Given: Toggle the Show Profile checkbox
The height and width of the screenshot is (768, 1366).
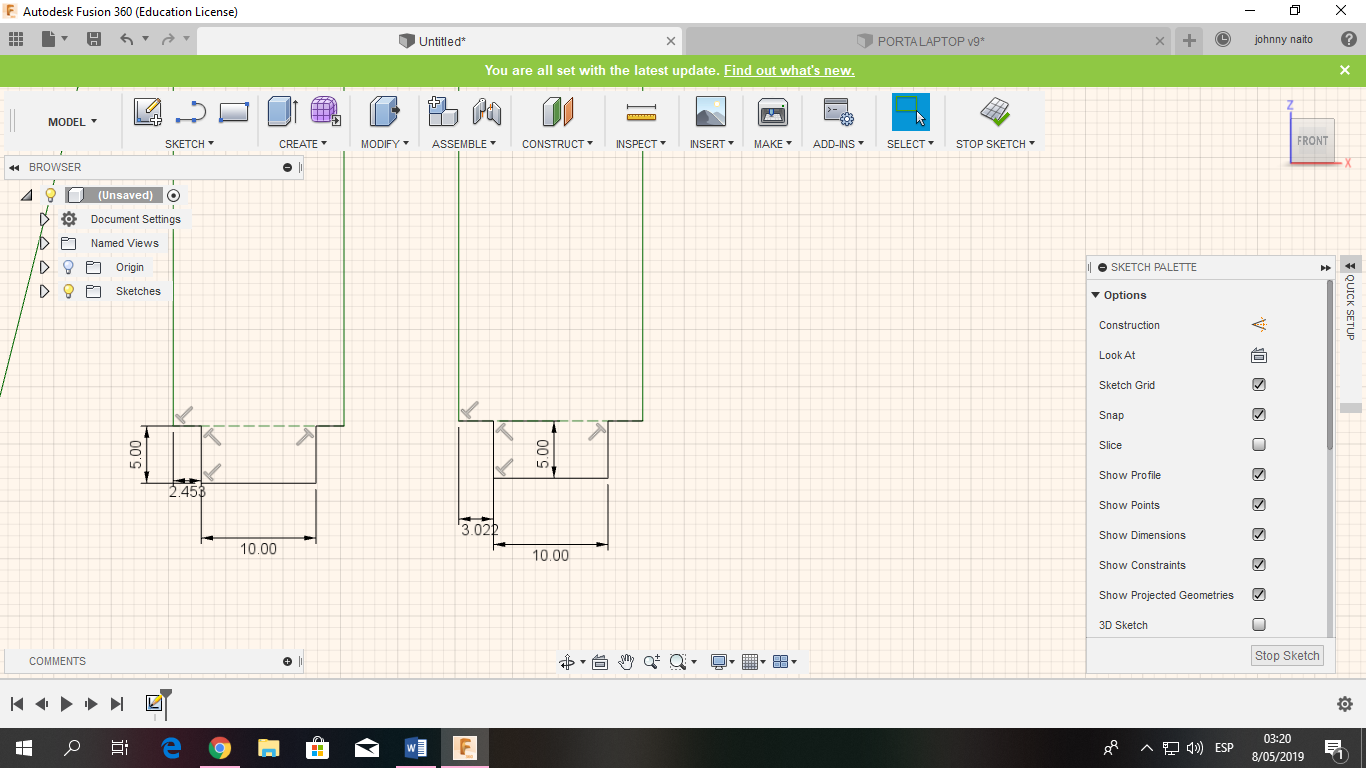Looking at the screenshot, I should 1259,475.
